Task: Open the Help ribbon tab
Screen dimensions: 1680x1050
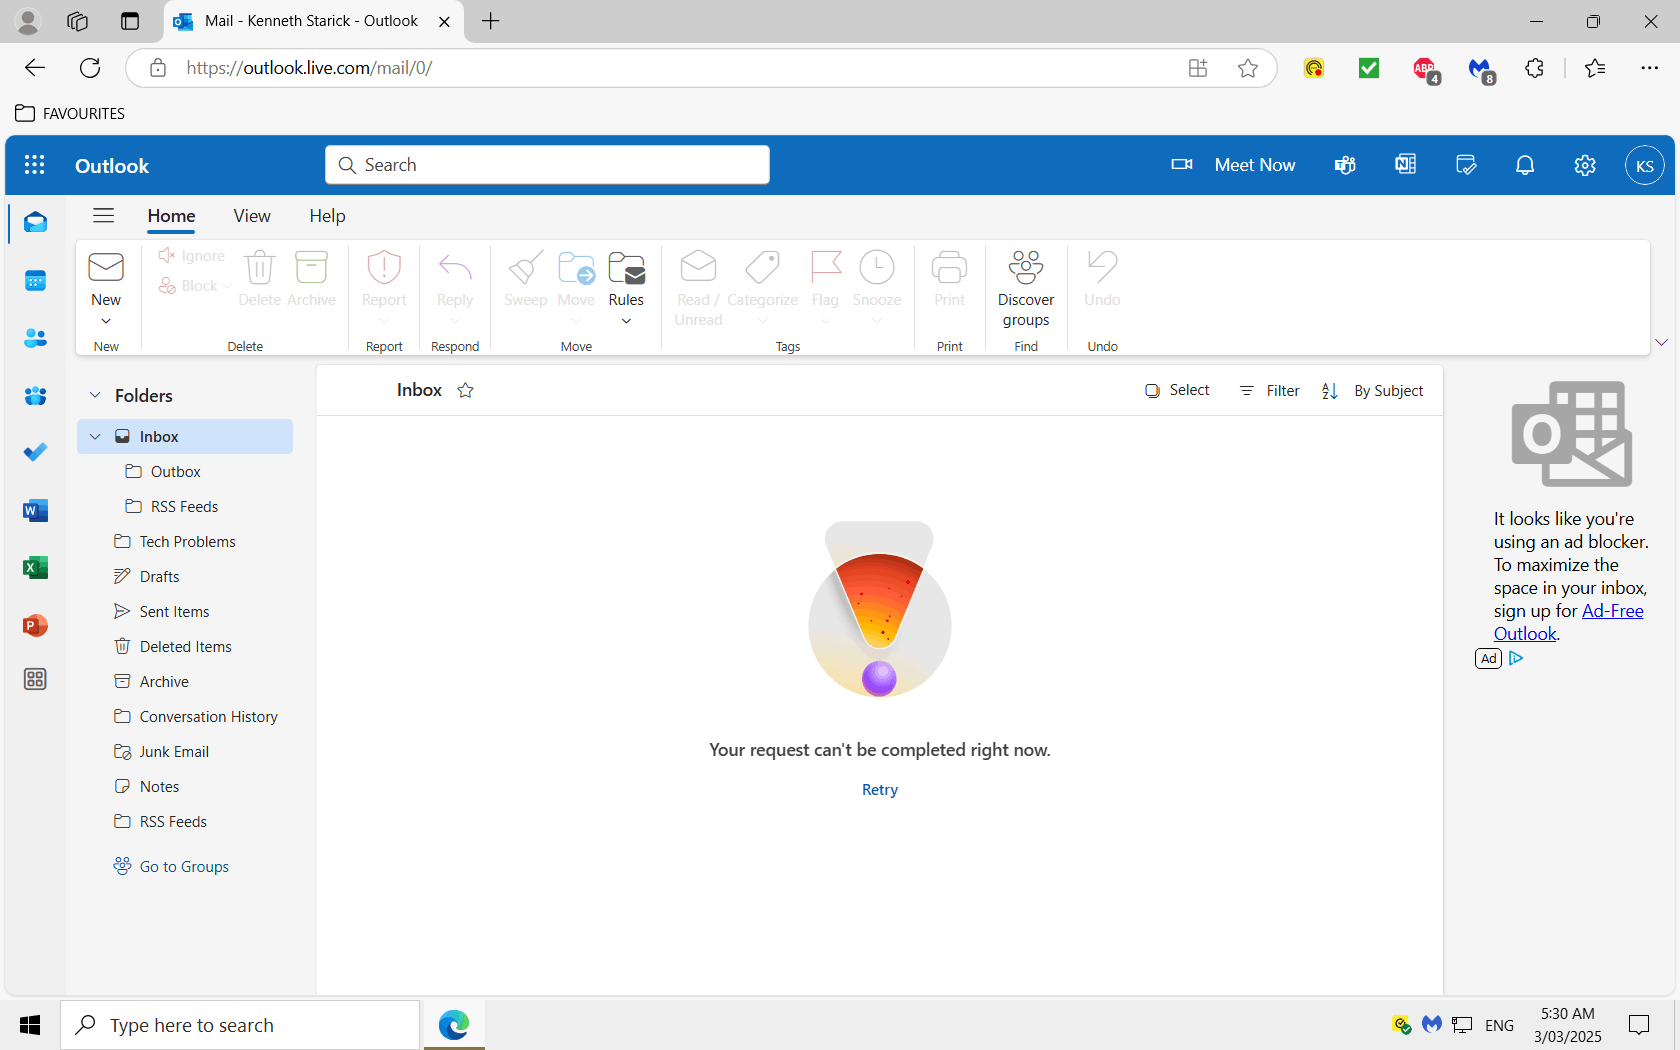Action: coord(327,216)
